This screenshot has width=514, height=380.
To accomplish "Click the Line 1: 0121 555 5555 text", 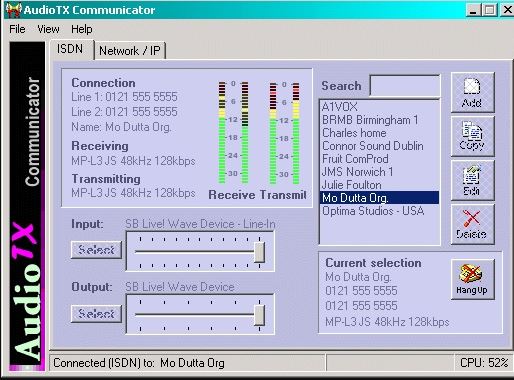I will 124,97.
